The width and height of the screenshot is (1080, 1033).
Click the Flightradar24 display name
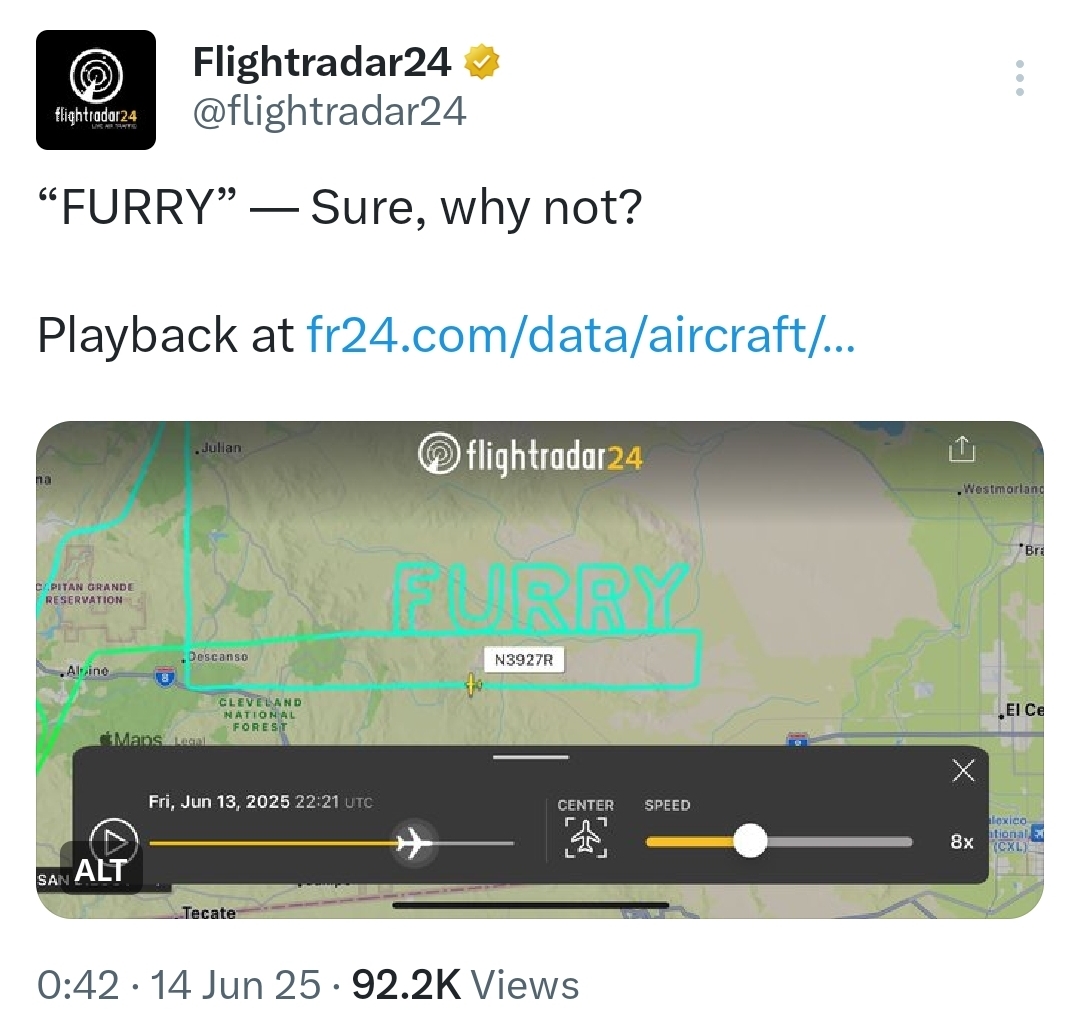click(322, 62)
